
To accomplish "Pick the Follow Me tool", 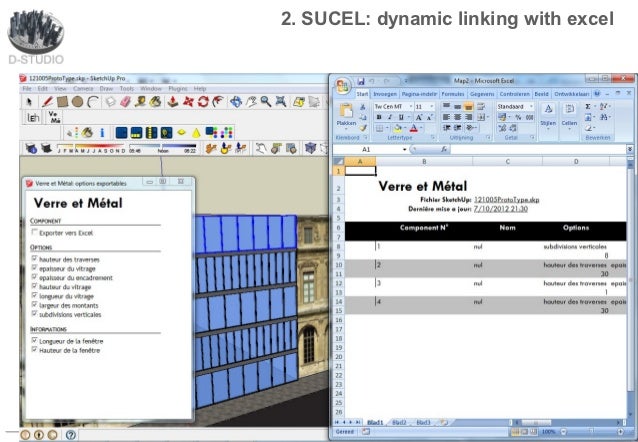I will (218, 102).
